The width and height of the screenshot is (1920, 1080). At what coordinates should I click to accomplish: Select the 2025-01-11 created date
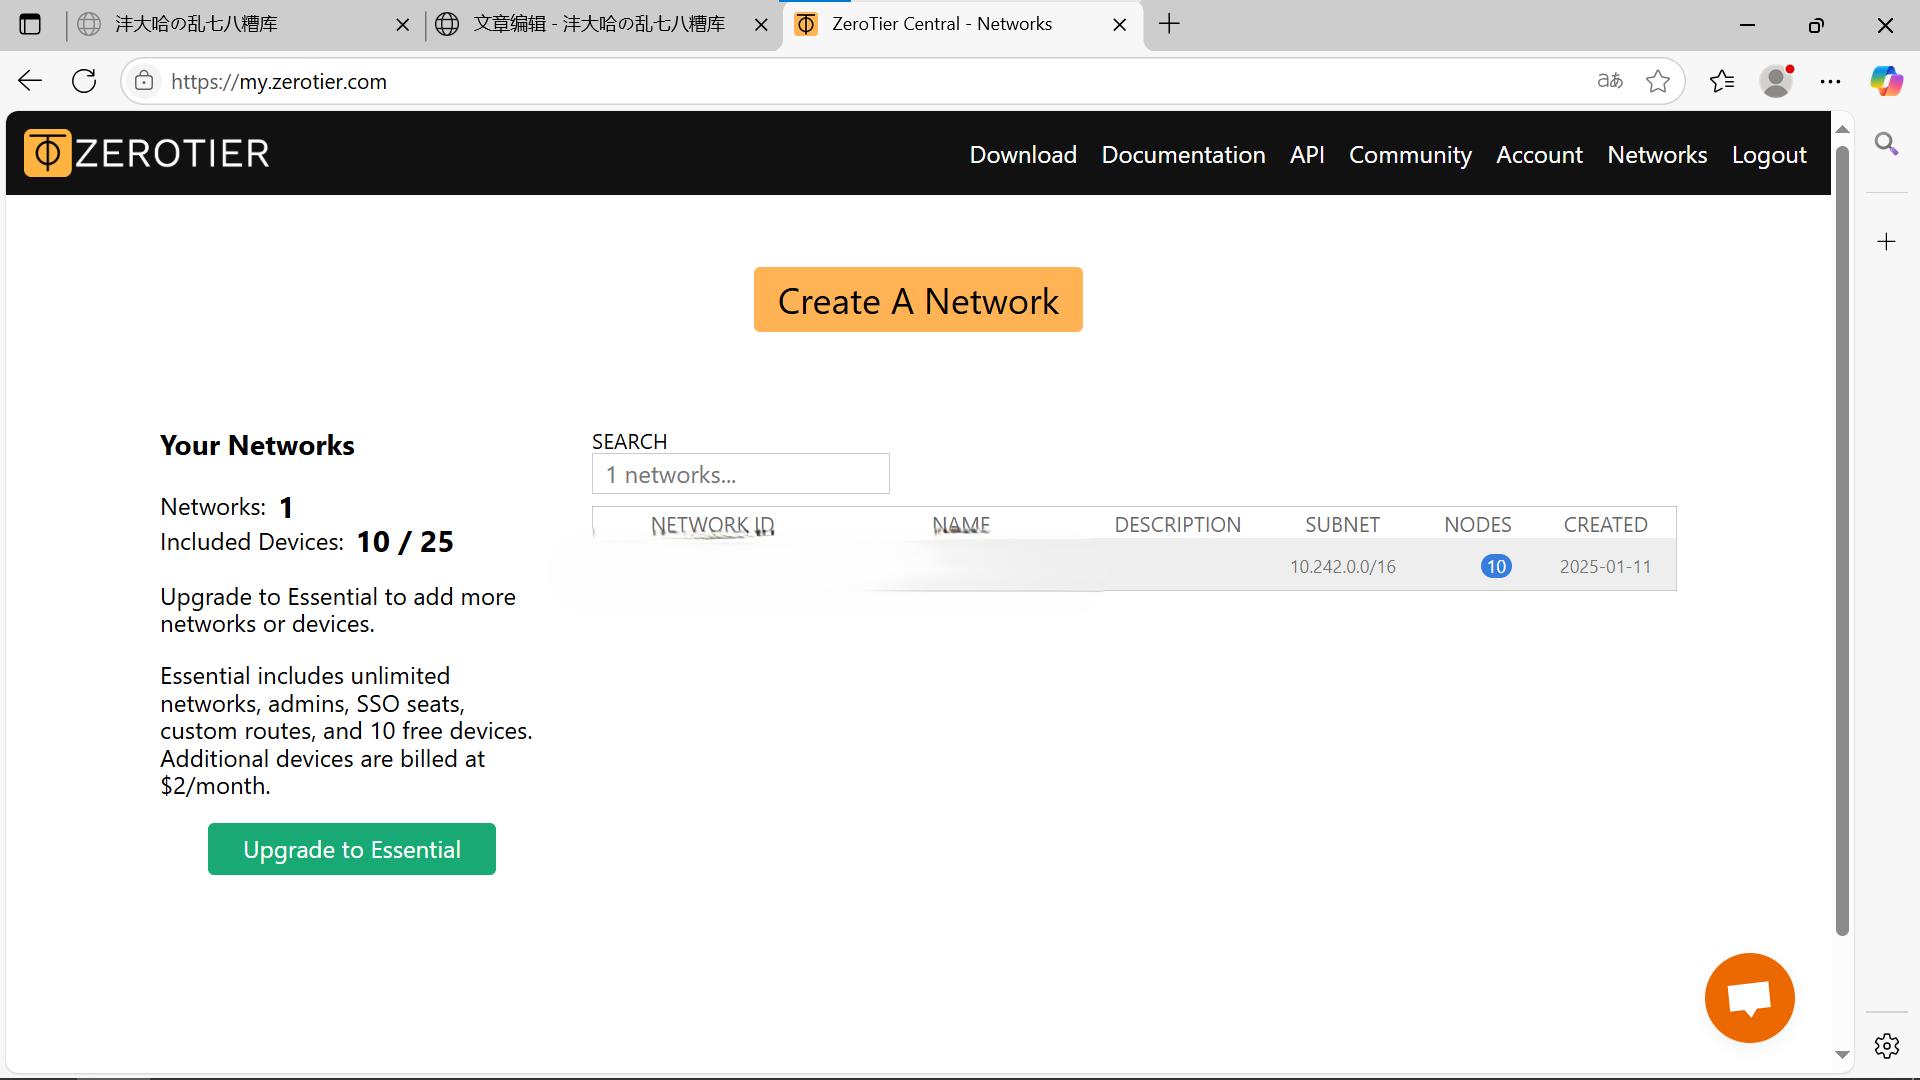tap(1605, 567)
